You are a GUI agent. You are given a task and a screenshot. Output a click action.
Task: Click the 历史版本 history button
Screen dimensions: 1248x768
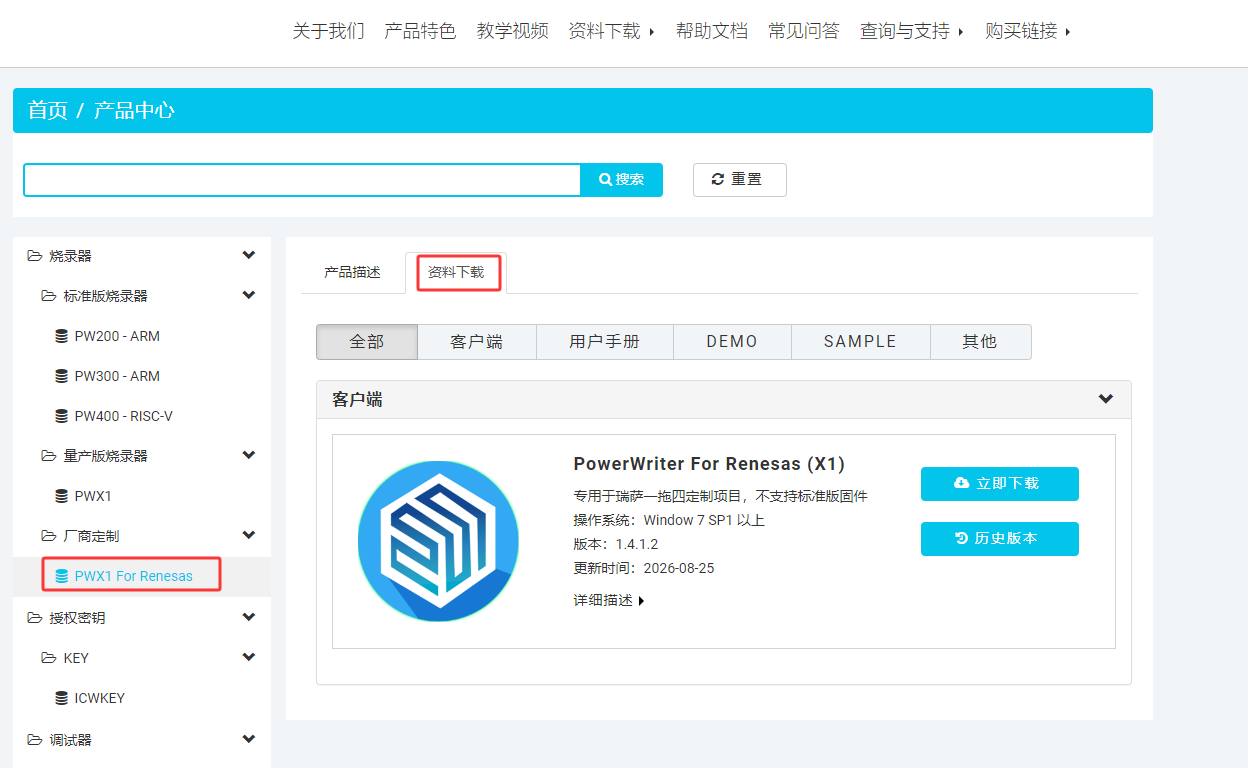click(x=999, y=538)
